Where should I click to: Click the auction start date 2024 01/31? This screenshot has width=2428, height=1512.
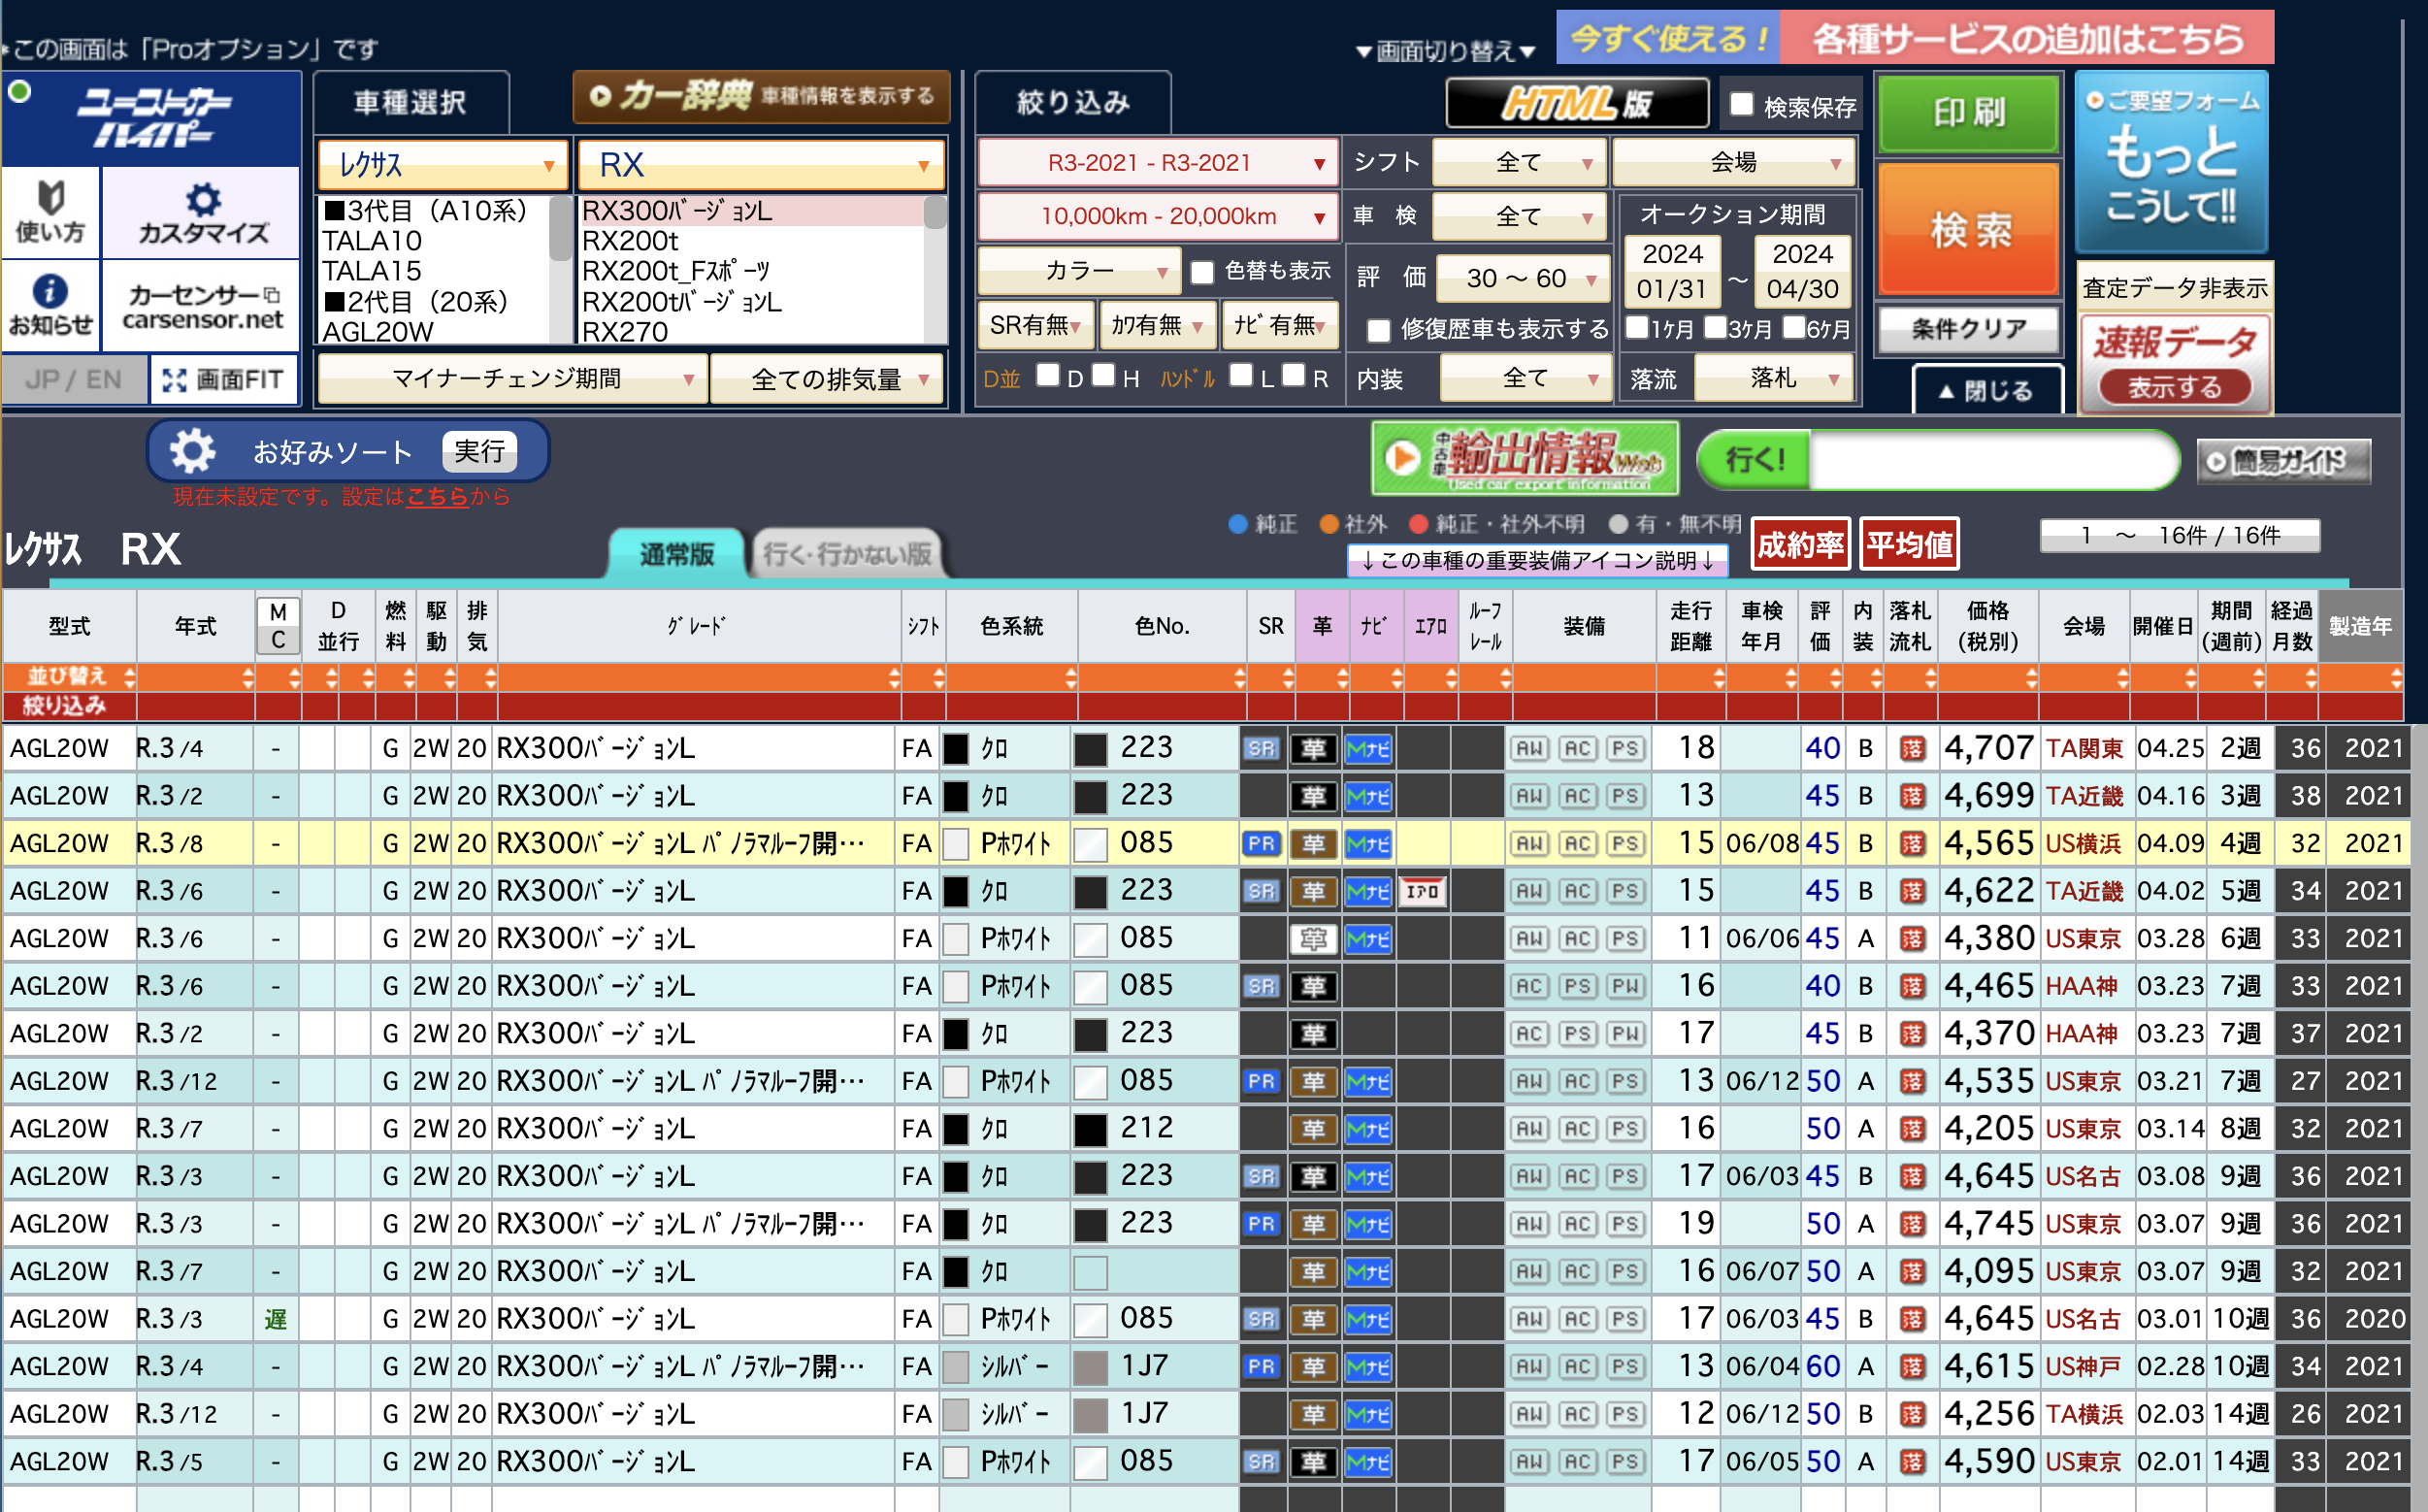tap(1672, 271)
